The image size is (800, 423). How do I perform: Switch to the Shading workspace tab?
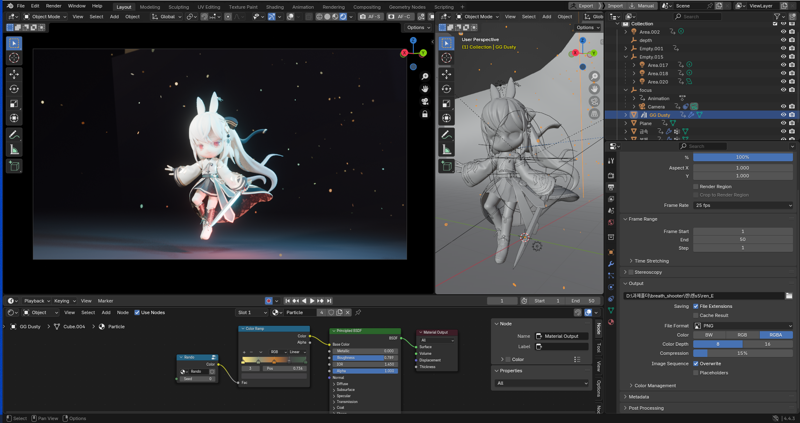point(274,7)
